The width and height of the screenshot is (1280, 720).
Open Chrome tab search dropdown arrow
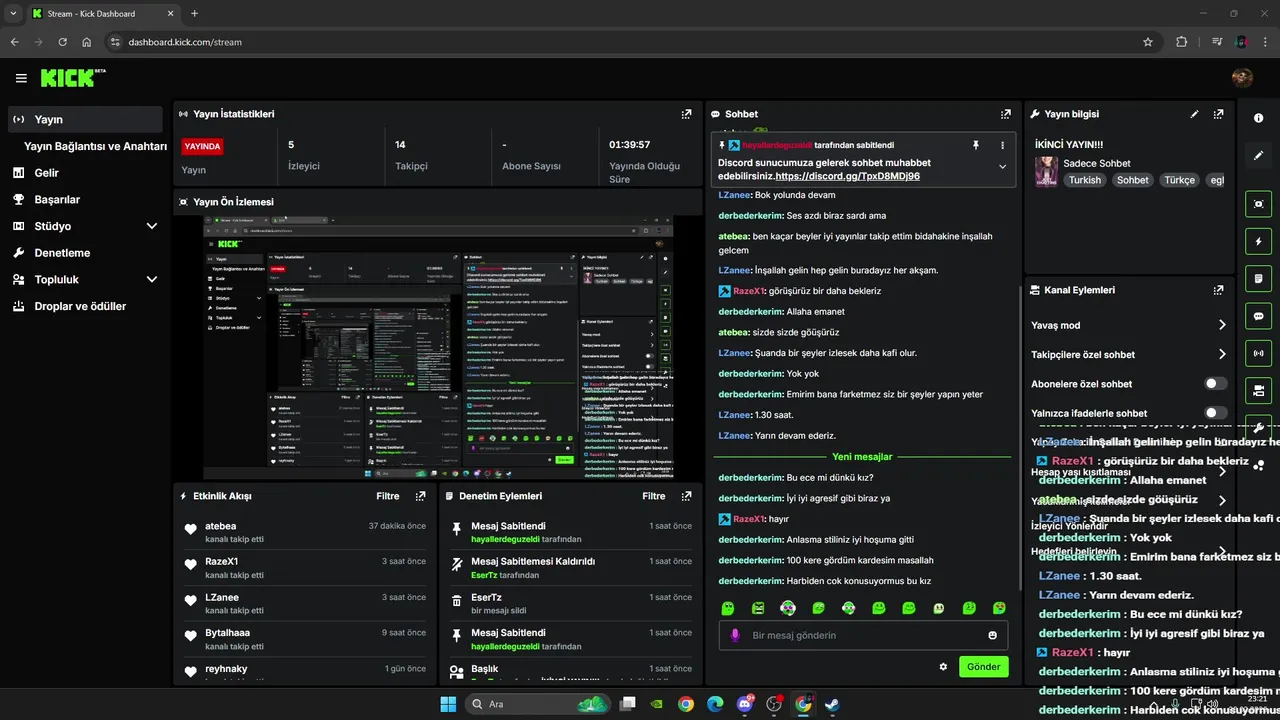tap(13, 14)
